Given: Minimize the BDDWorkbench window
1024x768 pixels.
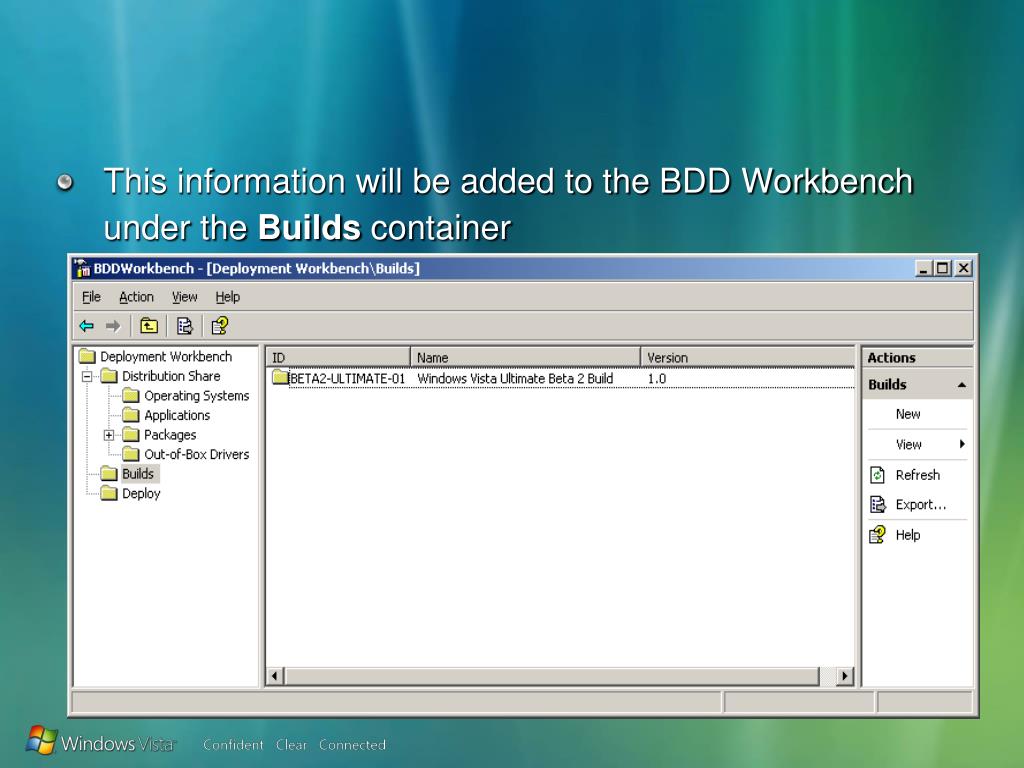Looking at the screenshot, I should [x=923, y=268].
